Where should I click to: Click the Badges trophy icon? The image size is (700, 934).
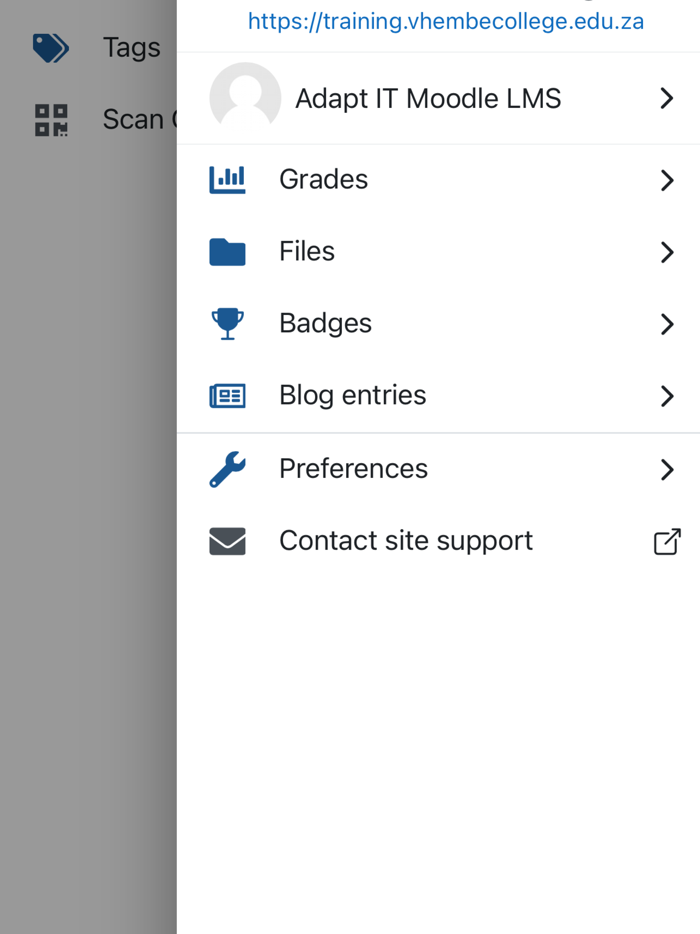point(227,323)
